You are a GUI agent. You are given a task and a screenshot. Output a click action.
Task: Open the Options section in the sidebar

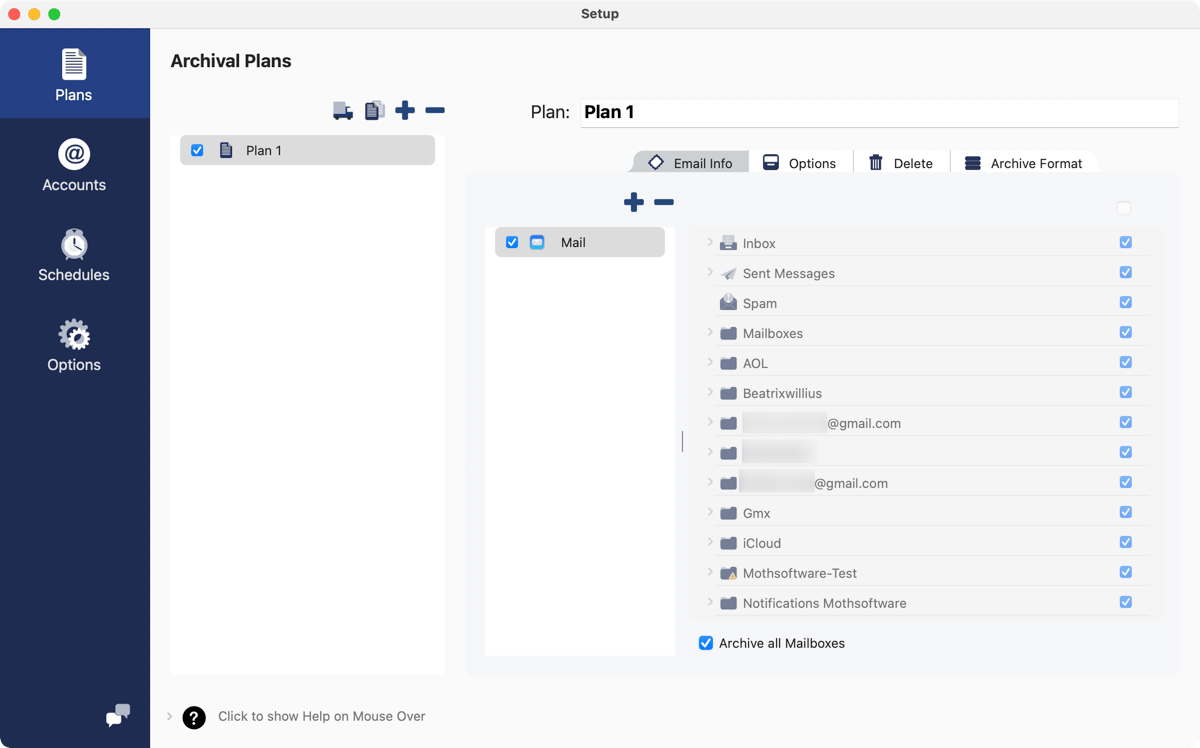point(73,344)
